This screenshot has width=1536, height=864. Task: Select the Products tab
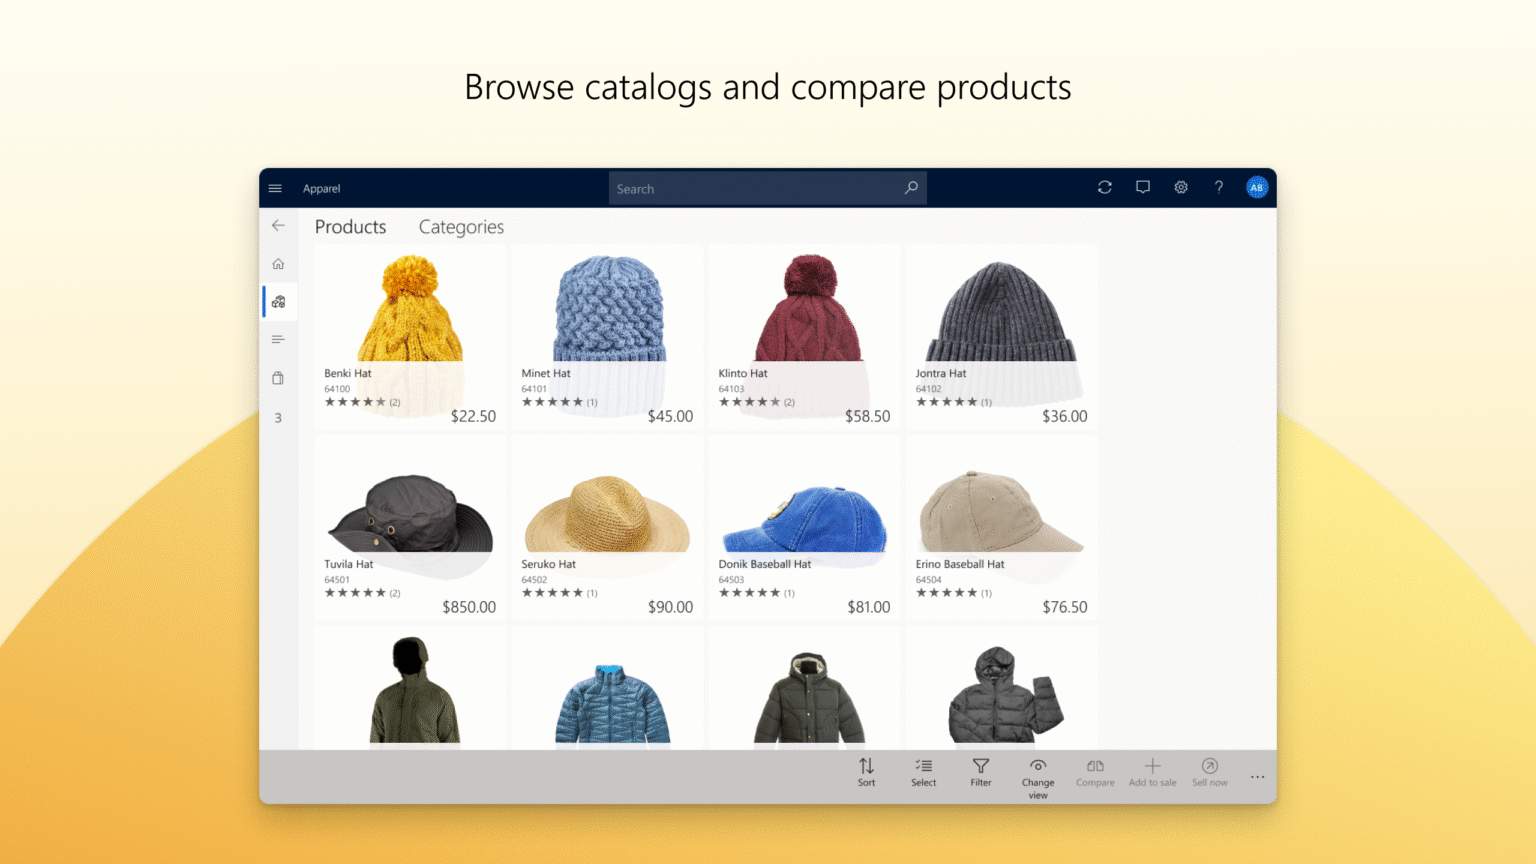click(350, 227)
